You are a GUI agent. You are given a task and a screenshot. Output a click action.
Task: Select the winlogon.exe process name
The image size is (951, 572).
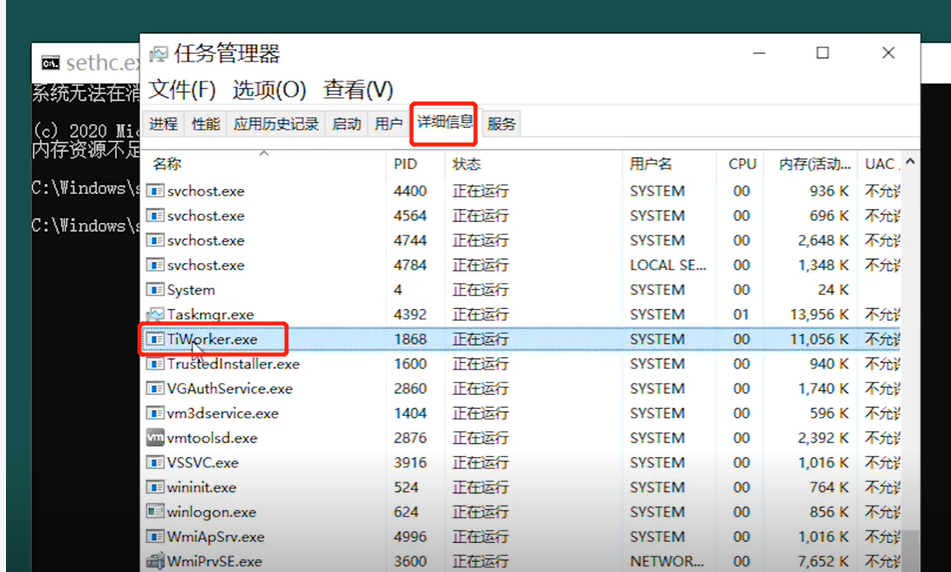click(212, 512)
